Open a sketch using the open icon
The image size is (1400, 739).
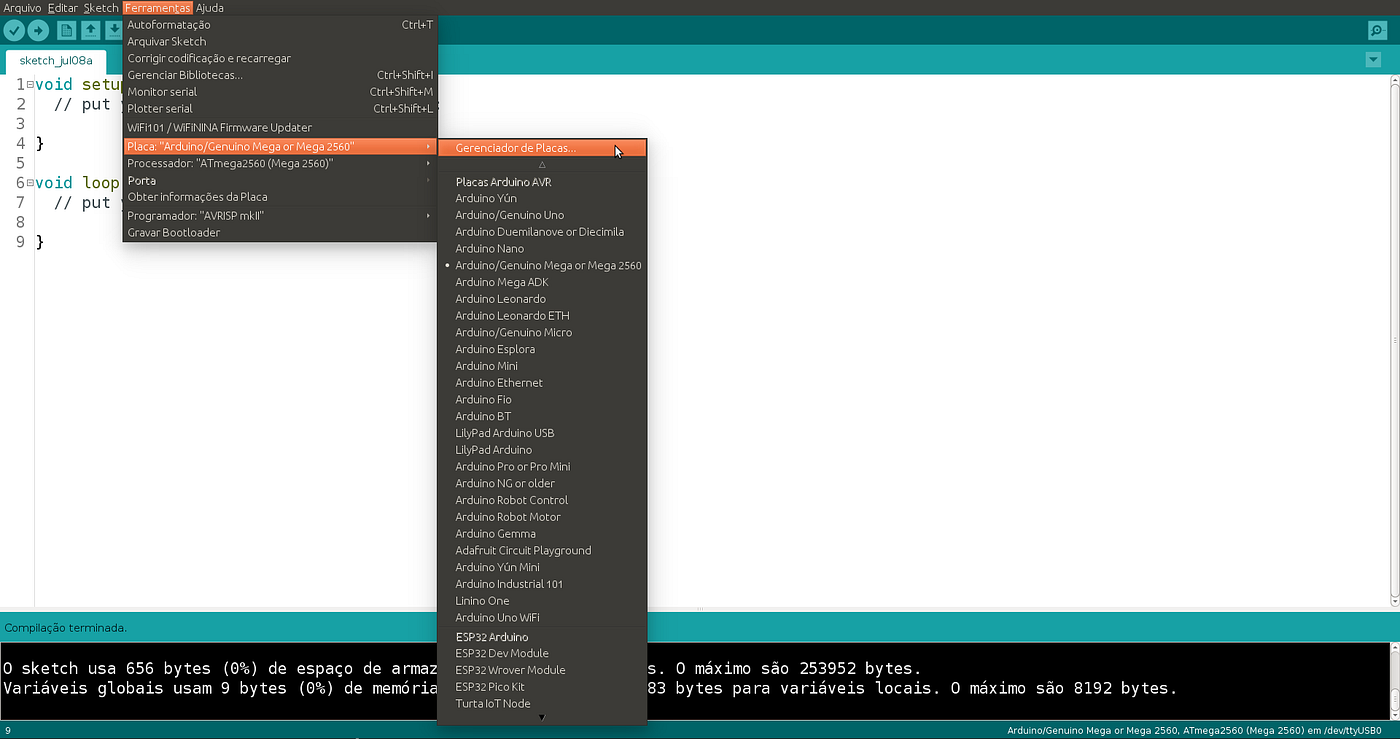[x=88, y=30]
